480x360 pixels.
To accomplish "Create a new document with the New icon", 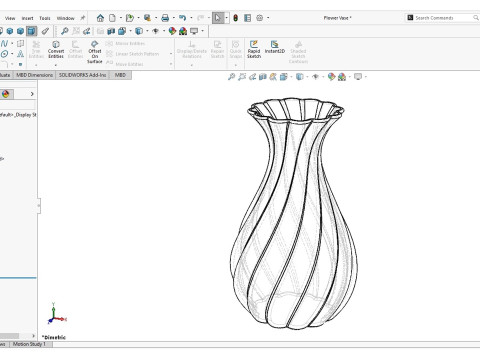I will tap(113, 18).
